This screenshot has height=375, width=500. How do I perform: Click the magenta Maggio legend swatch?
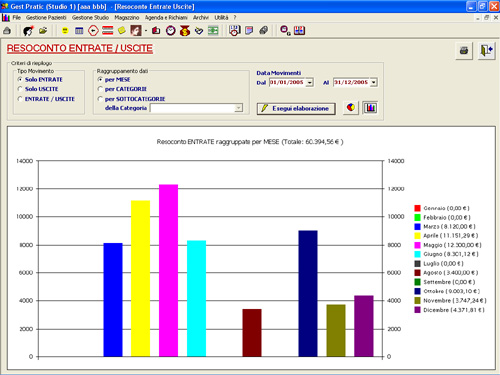417,245
